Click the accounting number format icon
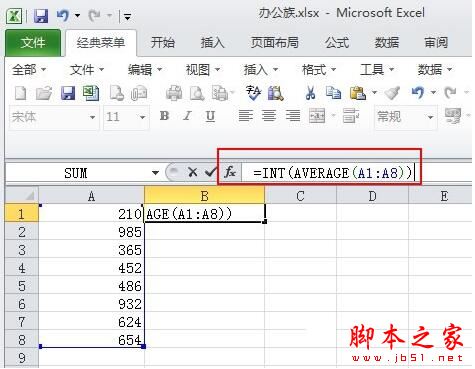The image size is (475, 369). [453, 116]
